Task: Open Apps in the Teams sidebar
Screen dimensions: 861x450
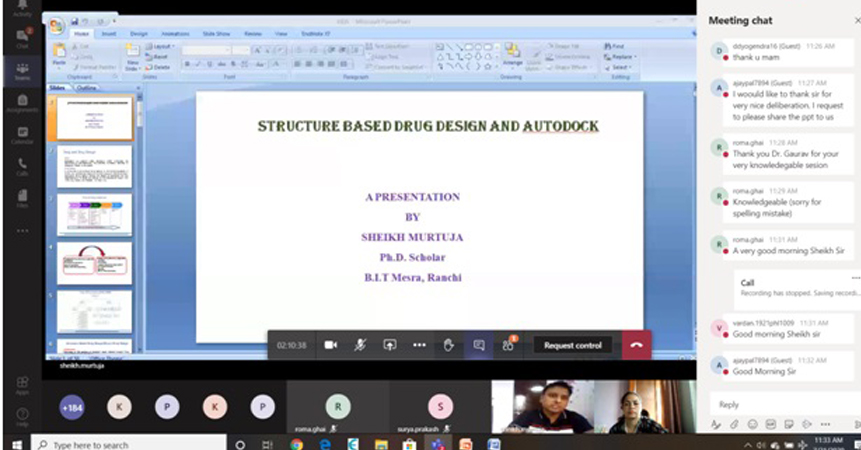Action: (22, 385)
